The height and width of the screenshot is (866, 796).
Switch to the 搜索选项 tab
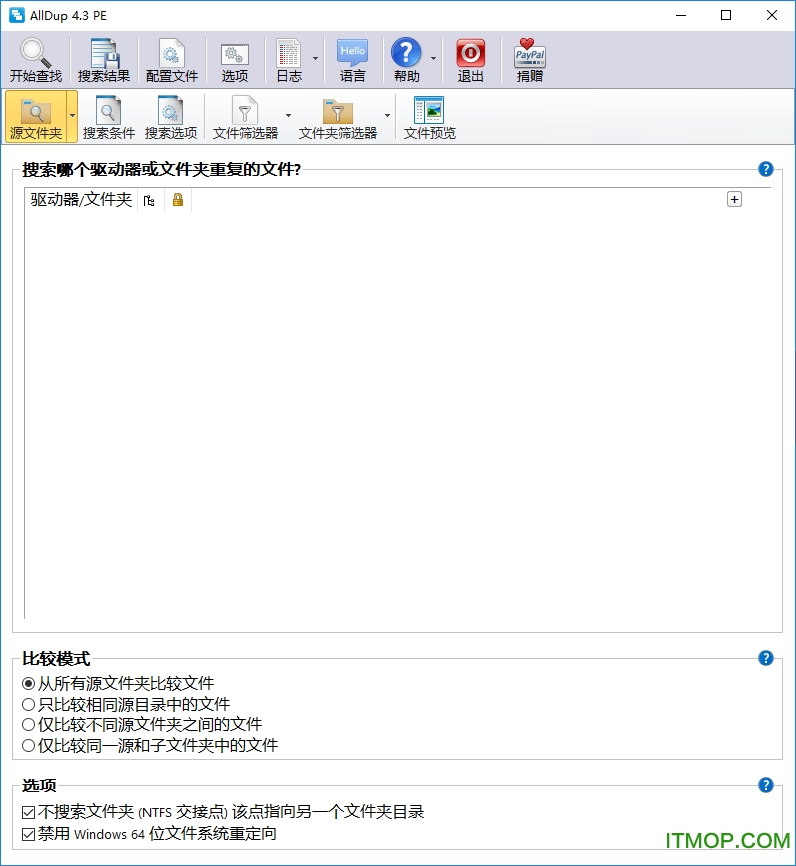coord(171,117)
